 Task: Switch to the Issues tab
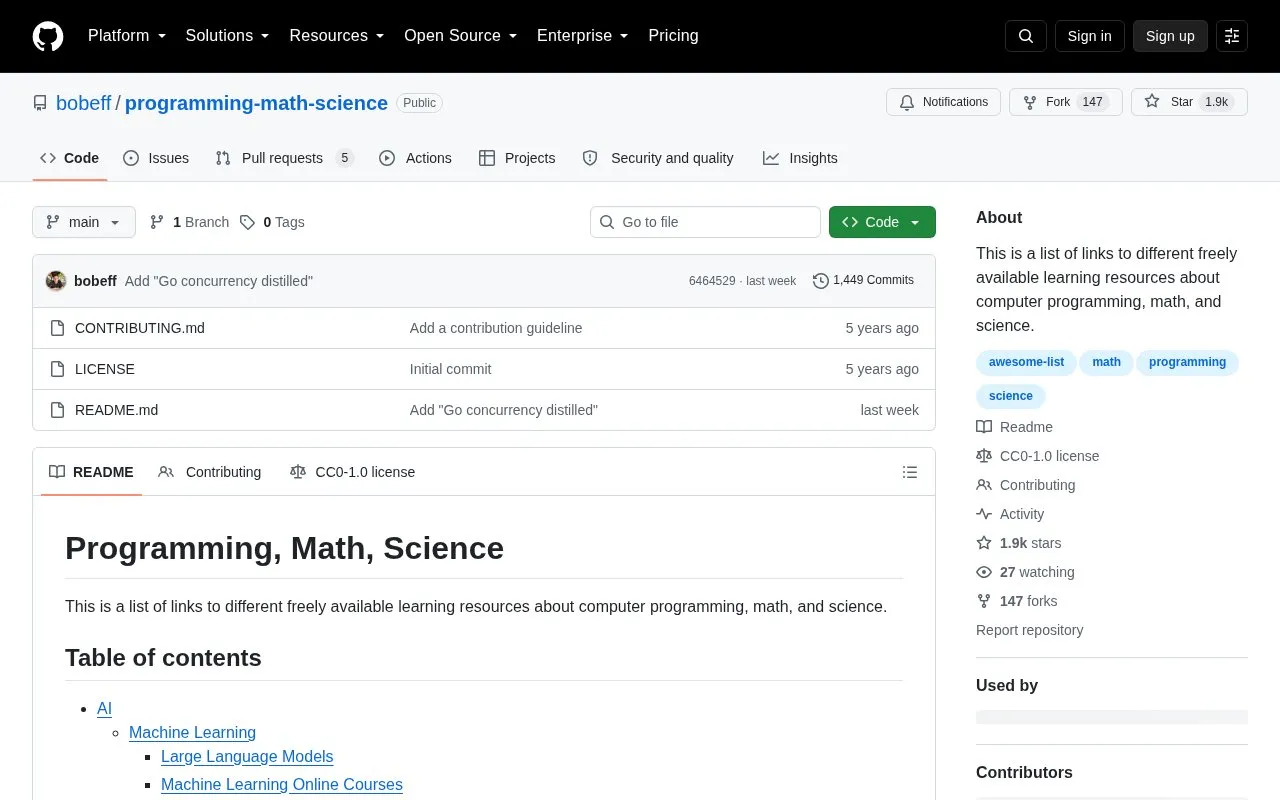click(x=156, y=158)
